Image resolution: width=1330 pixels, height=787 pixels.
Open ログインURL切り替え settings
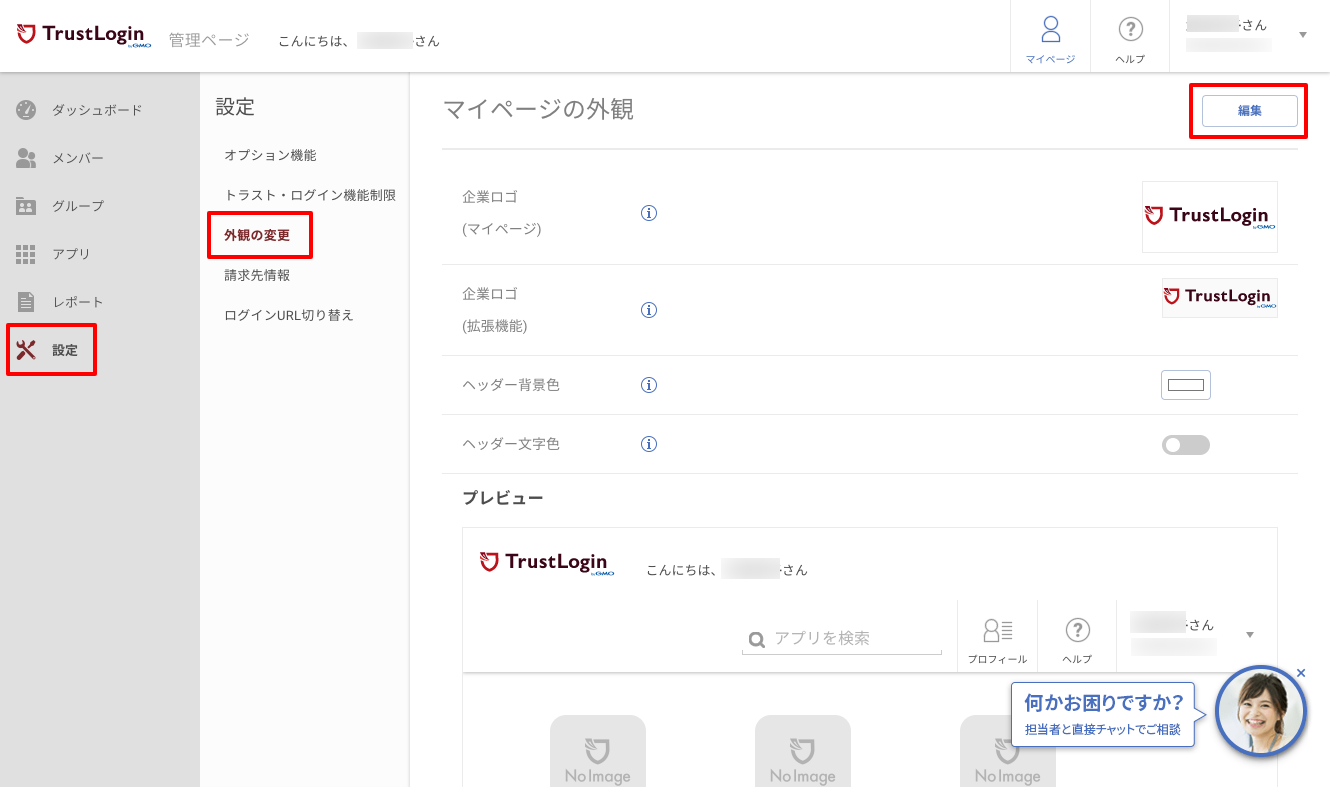(289, 315)
